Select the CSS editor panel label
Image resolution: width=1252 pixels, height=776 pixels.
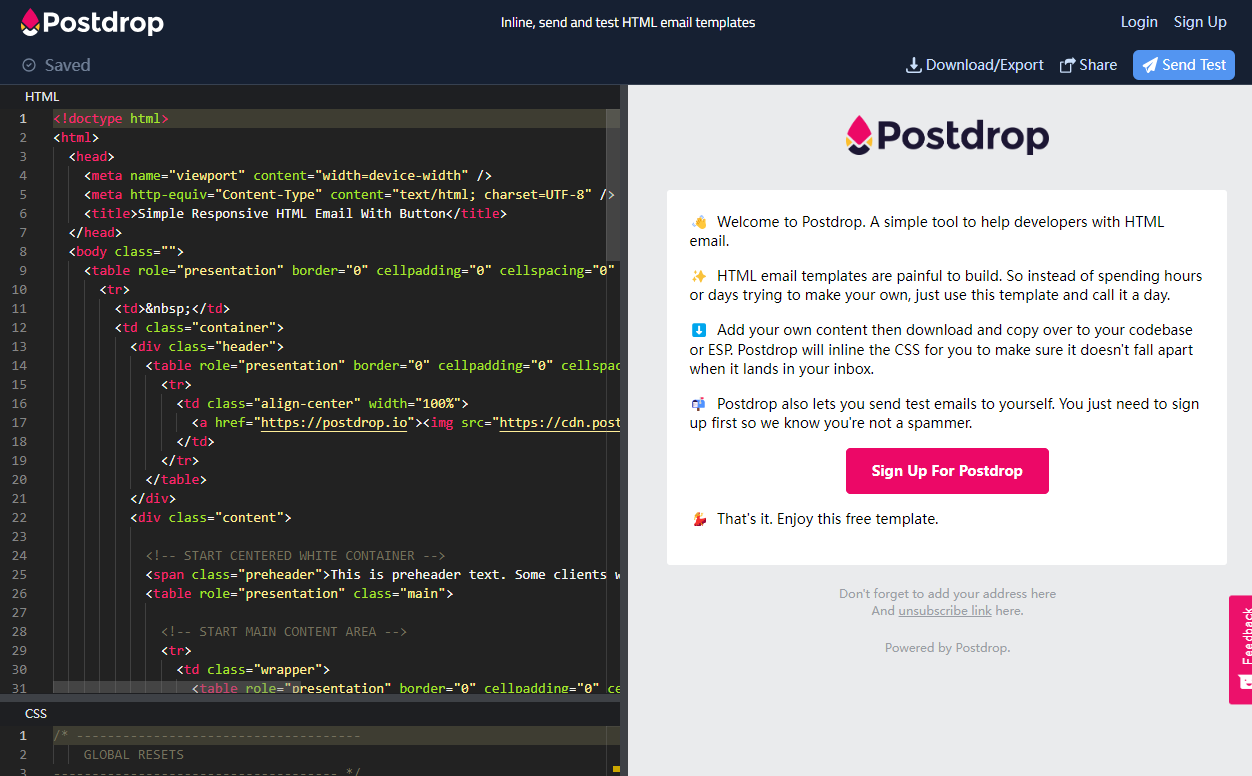tap(36, 713)
